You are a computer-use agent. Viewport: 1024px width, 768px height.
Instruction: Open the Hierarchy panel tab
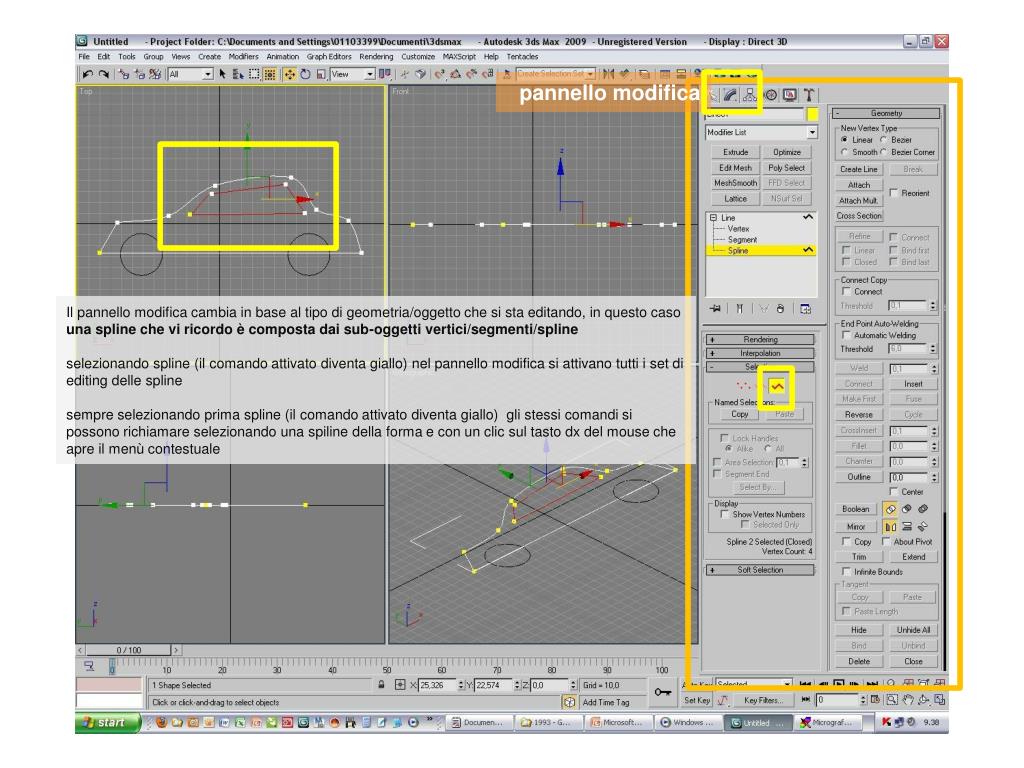pyautogui.click(x=749, y=95)
